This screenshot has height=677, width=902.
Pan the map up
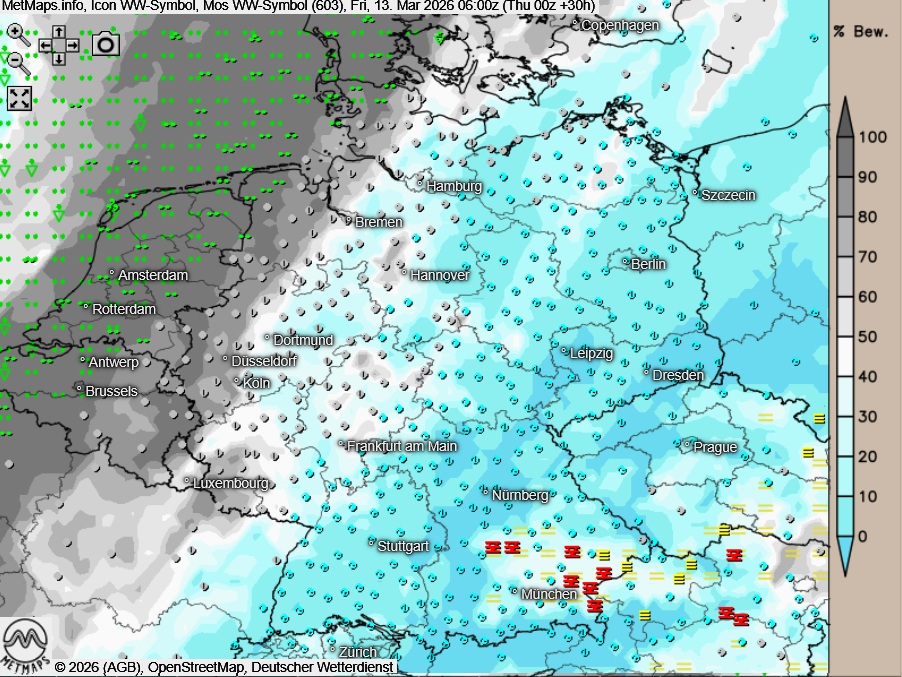(x=59, y=32)
